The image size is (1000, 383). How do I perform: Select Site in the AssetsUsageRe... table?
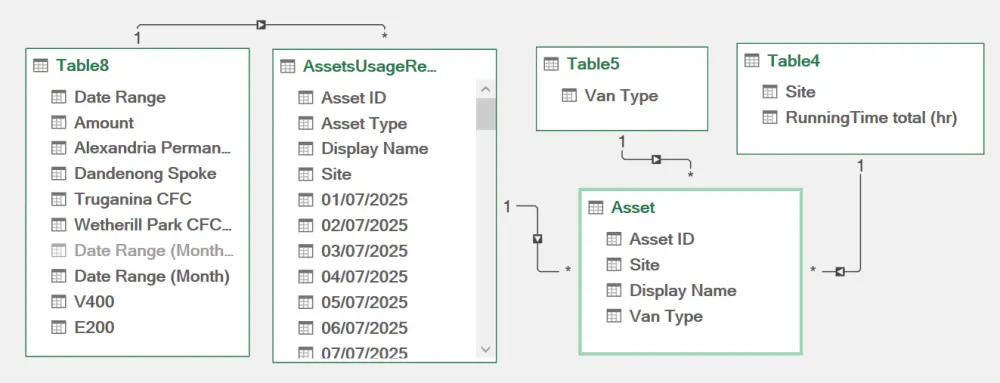click(x=336, y=174)
